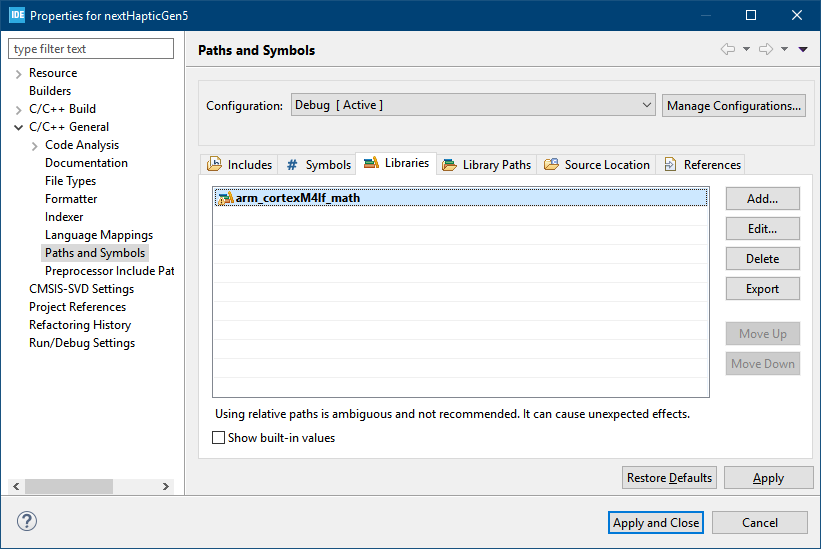The image size is (821, 549).
Task: Enable Show built-in values checkbox
Action: point(219,438)
